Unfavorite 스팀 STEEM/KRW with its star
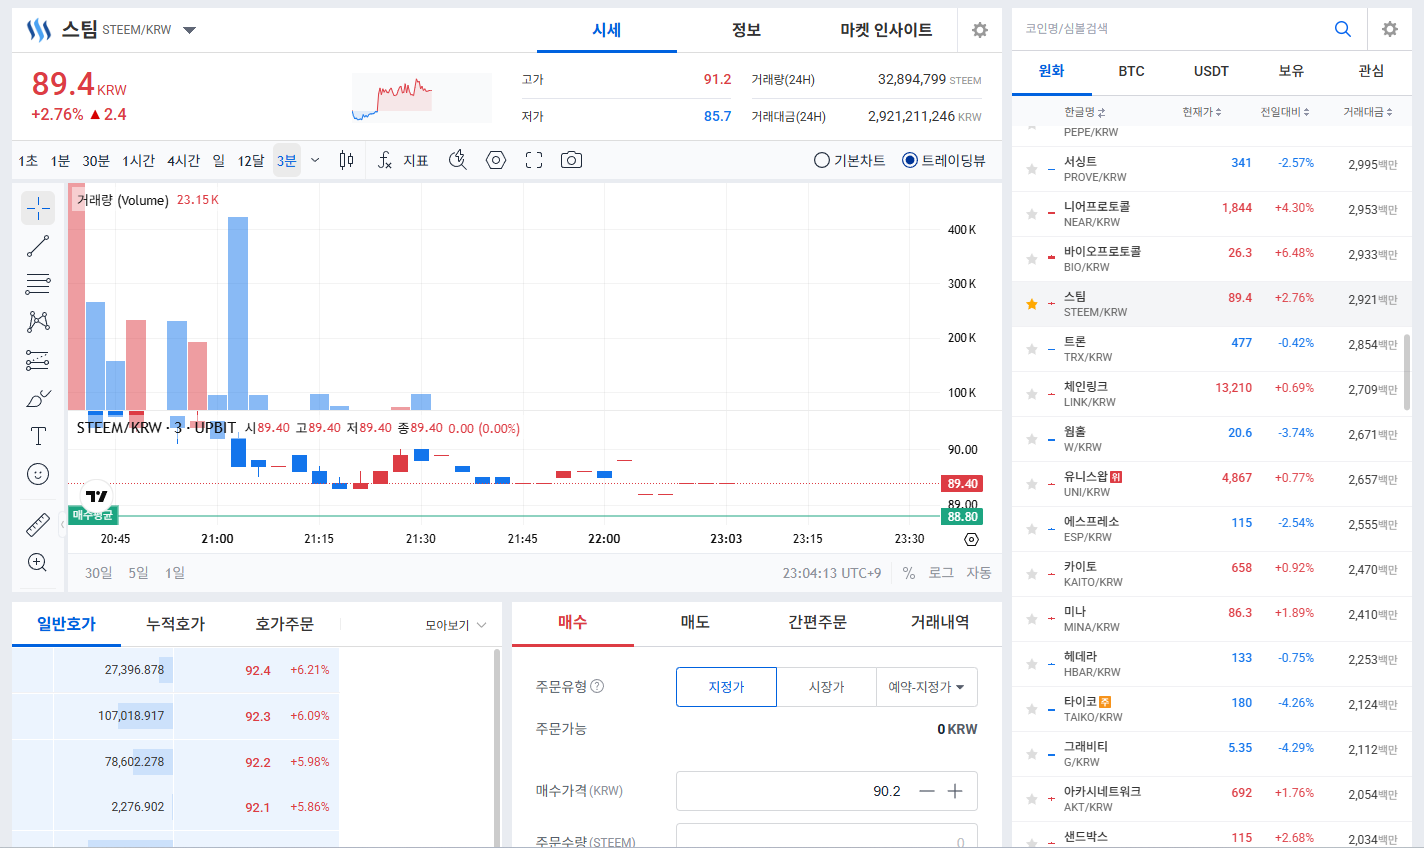1424x848 pixels. pyautogui.click(x=1031, y=304)
